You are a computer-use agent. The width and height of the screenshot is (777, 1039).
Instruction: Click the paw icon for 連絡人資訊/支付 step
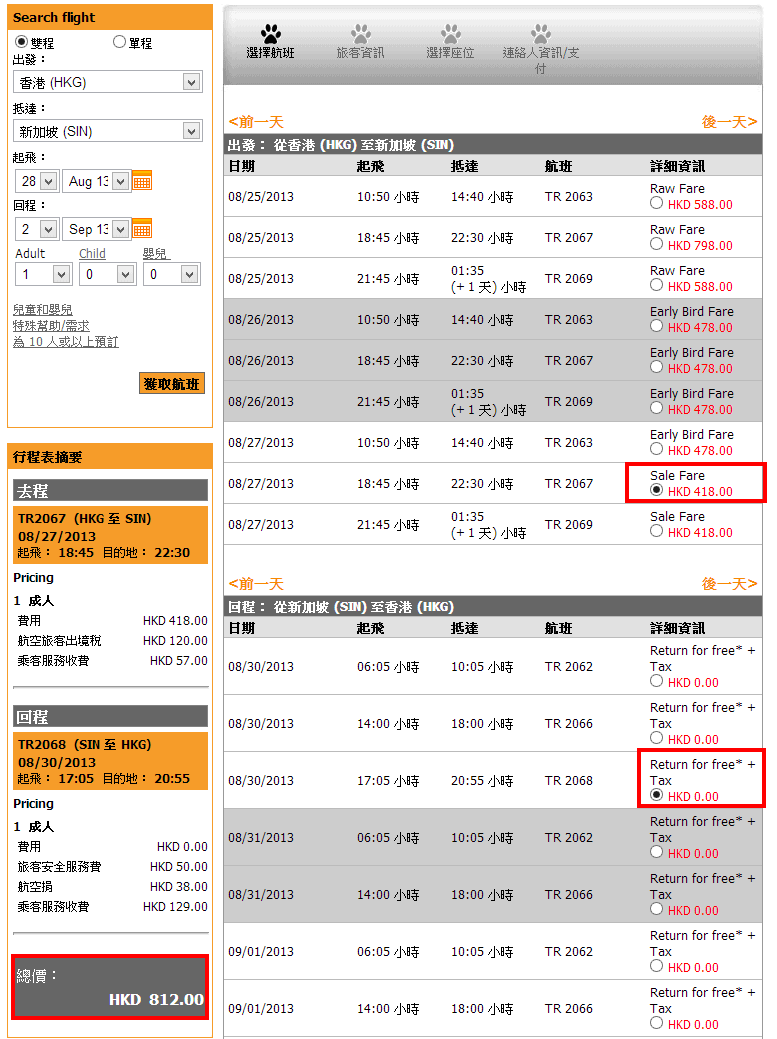[x=541, y=35]
